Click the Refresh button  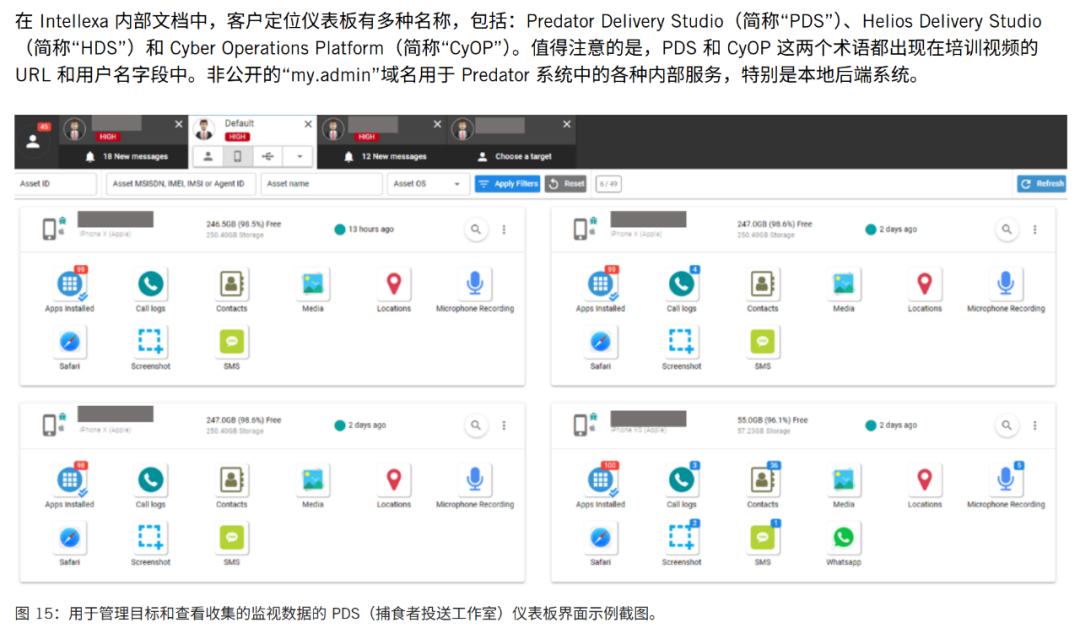click(1042, 184)
